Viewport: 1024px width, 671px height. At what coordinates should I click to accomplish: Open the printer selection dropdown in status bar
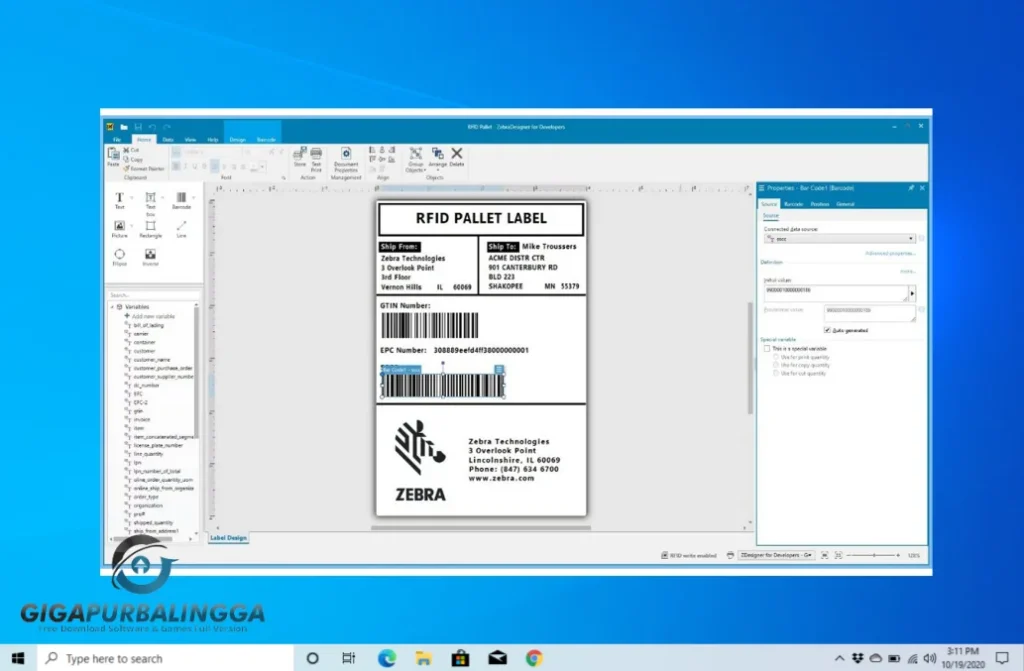[x=776, y=554]
